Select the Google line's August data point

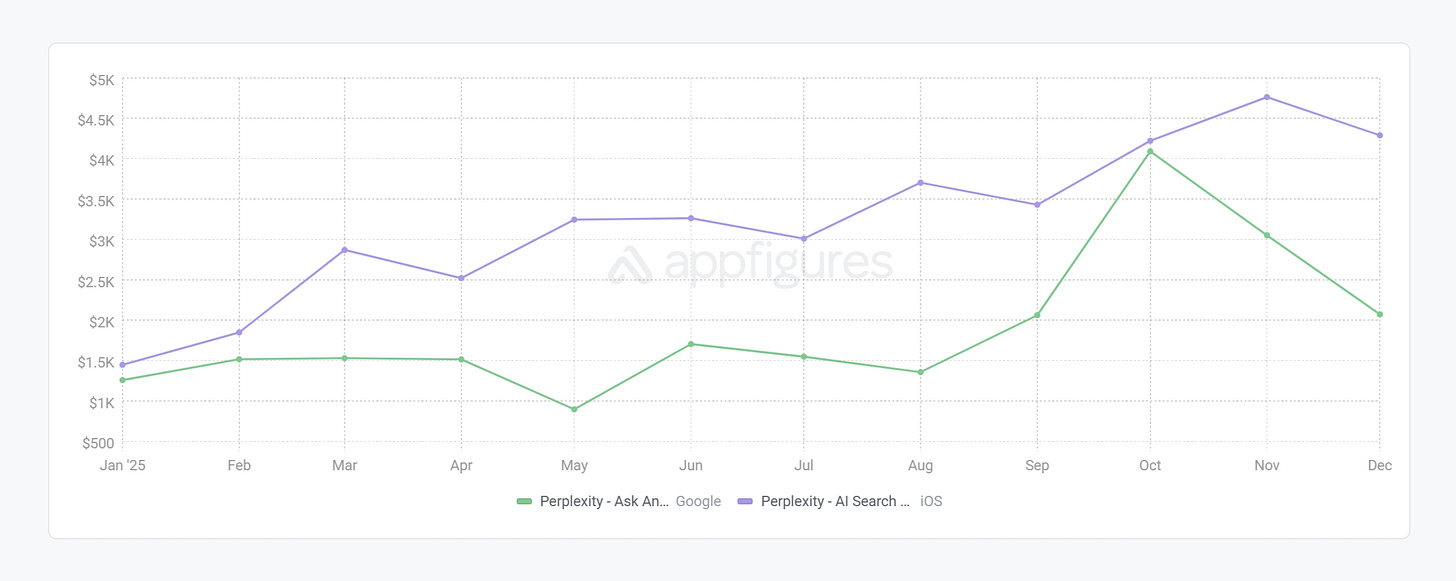(x=920, y=372)
